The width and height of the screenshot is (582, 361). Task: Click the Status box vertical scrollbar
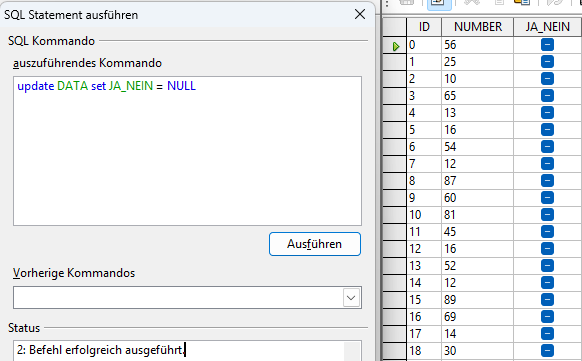(x=352, y=351)
